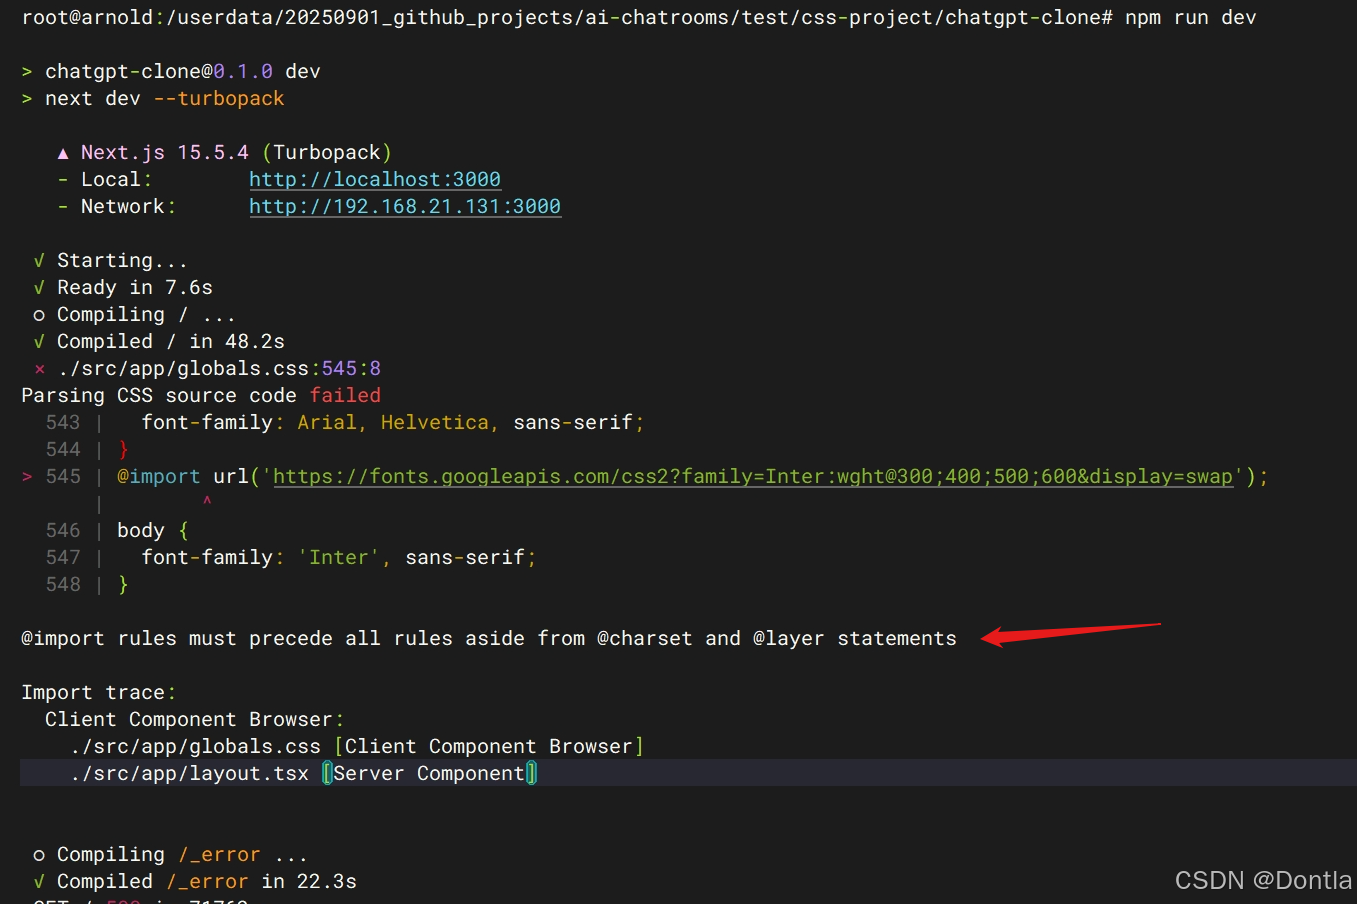Click the green checkmark next to Starting
1357x904 pixels.
(38, 260)
